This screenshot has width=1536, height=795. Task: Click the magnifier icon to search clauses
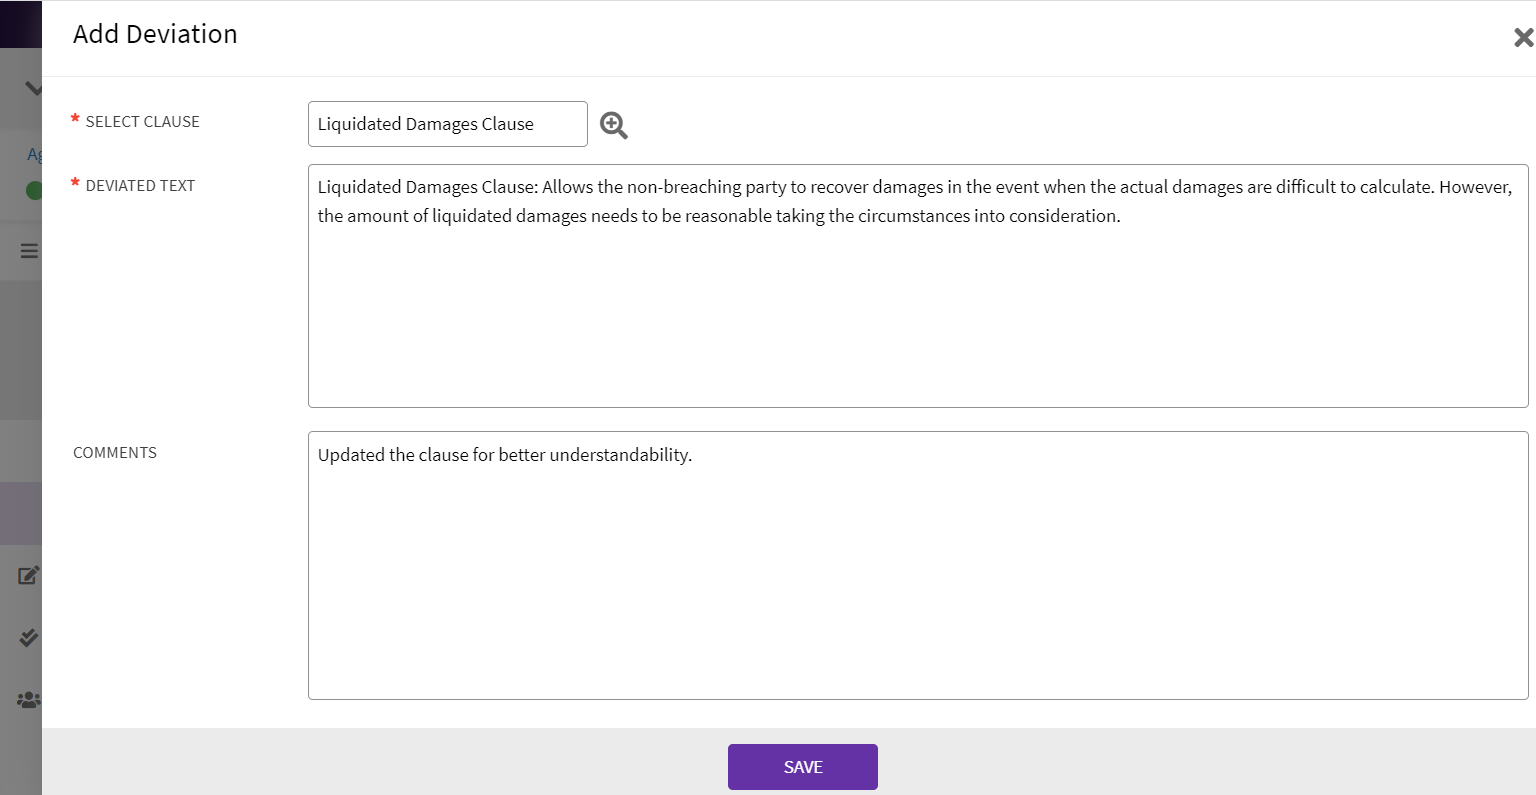click(x=613, y=125)
